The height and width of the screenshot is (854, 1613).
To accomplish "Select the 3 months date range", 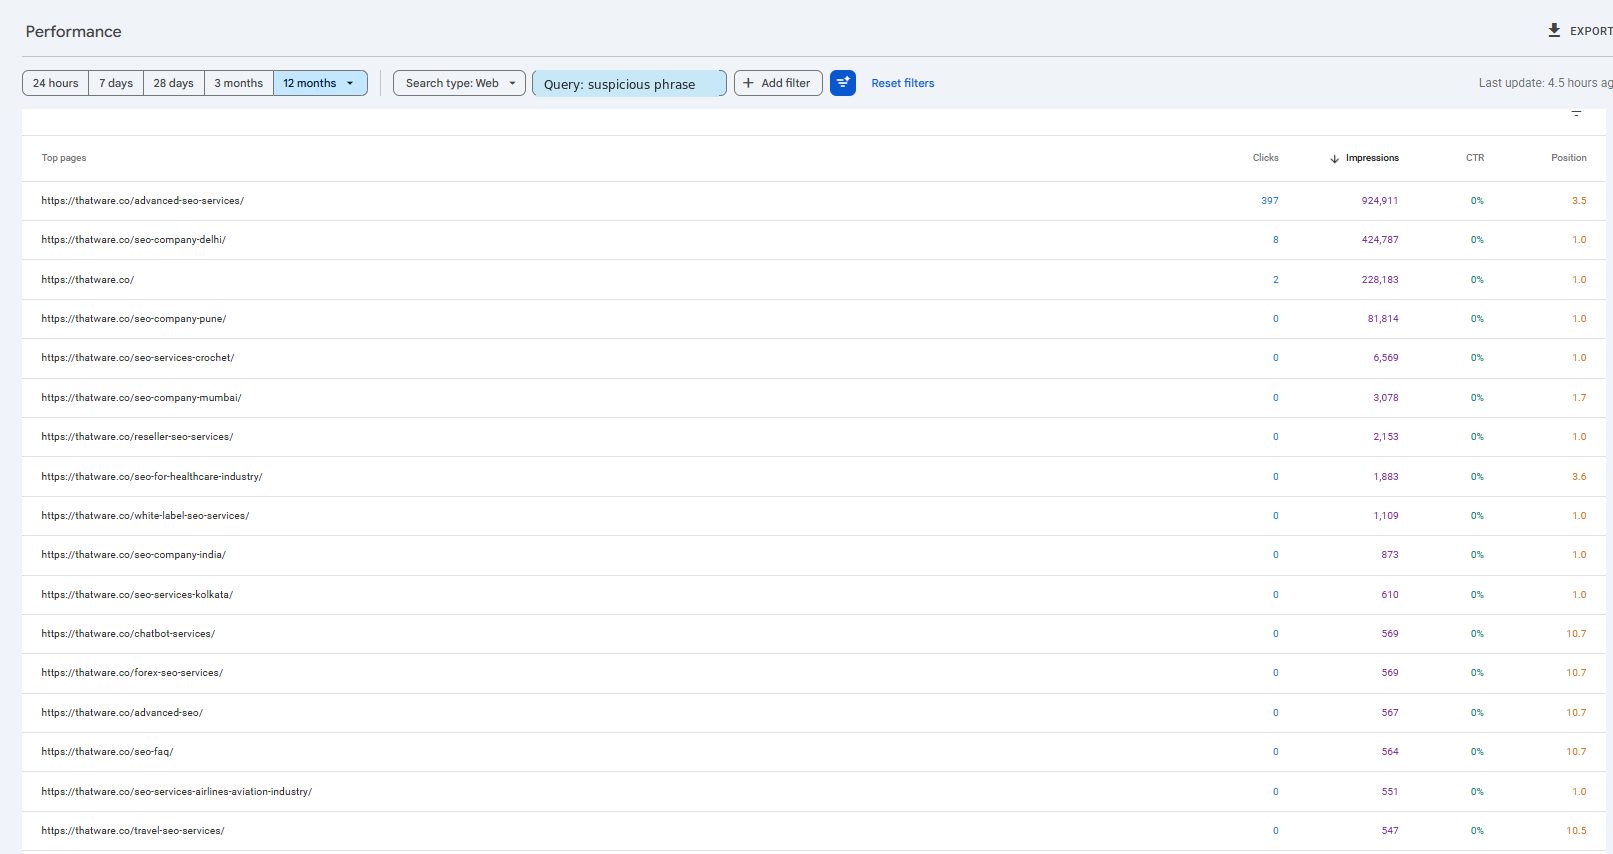I will click(x=239, y=83).
